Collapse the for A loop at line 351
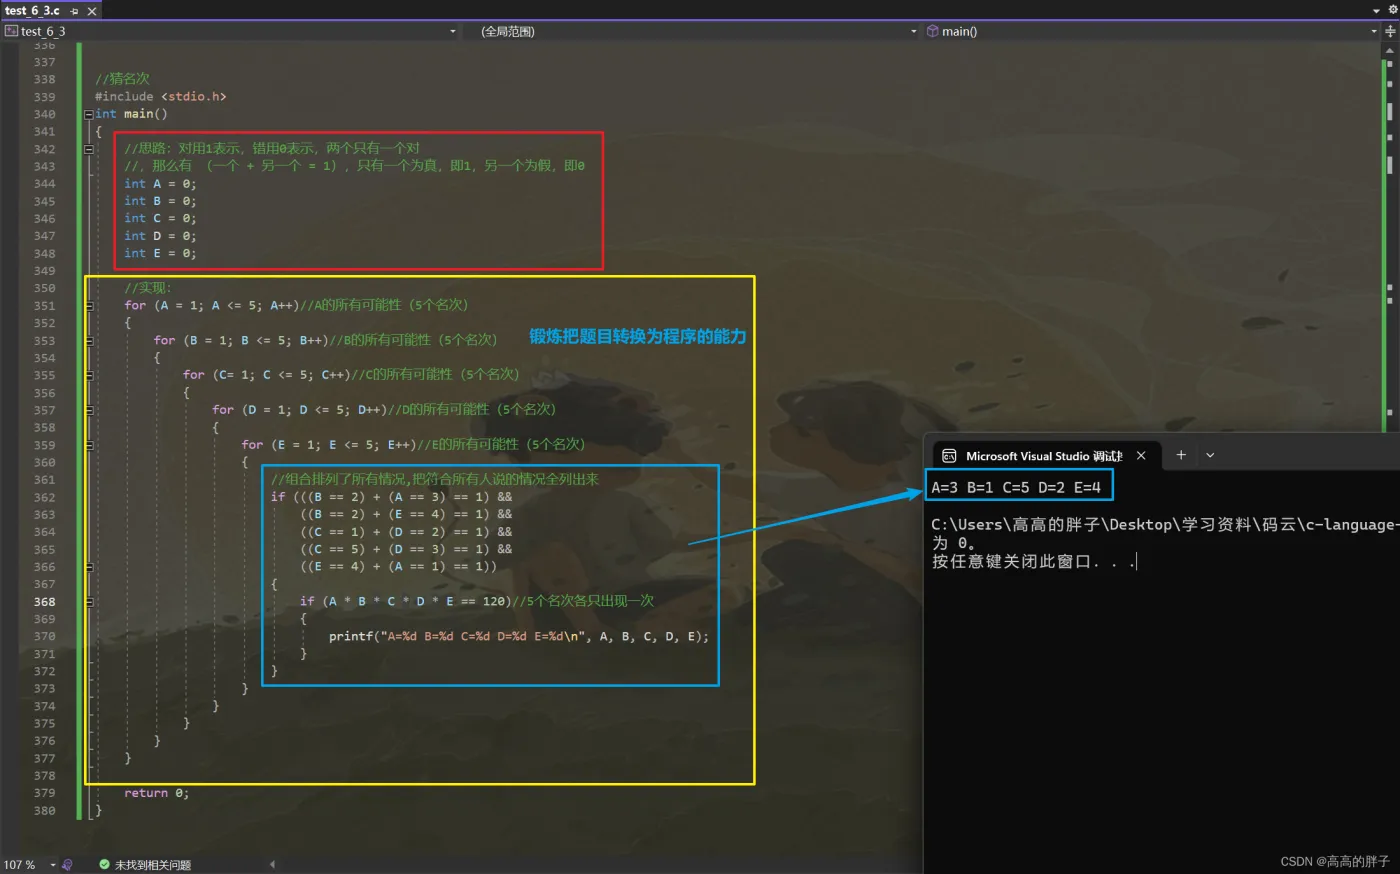The height and width of the screenshot is (874, 1400). click(x=89, y=306)
